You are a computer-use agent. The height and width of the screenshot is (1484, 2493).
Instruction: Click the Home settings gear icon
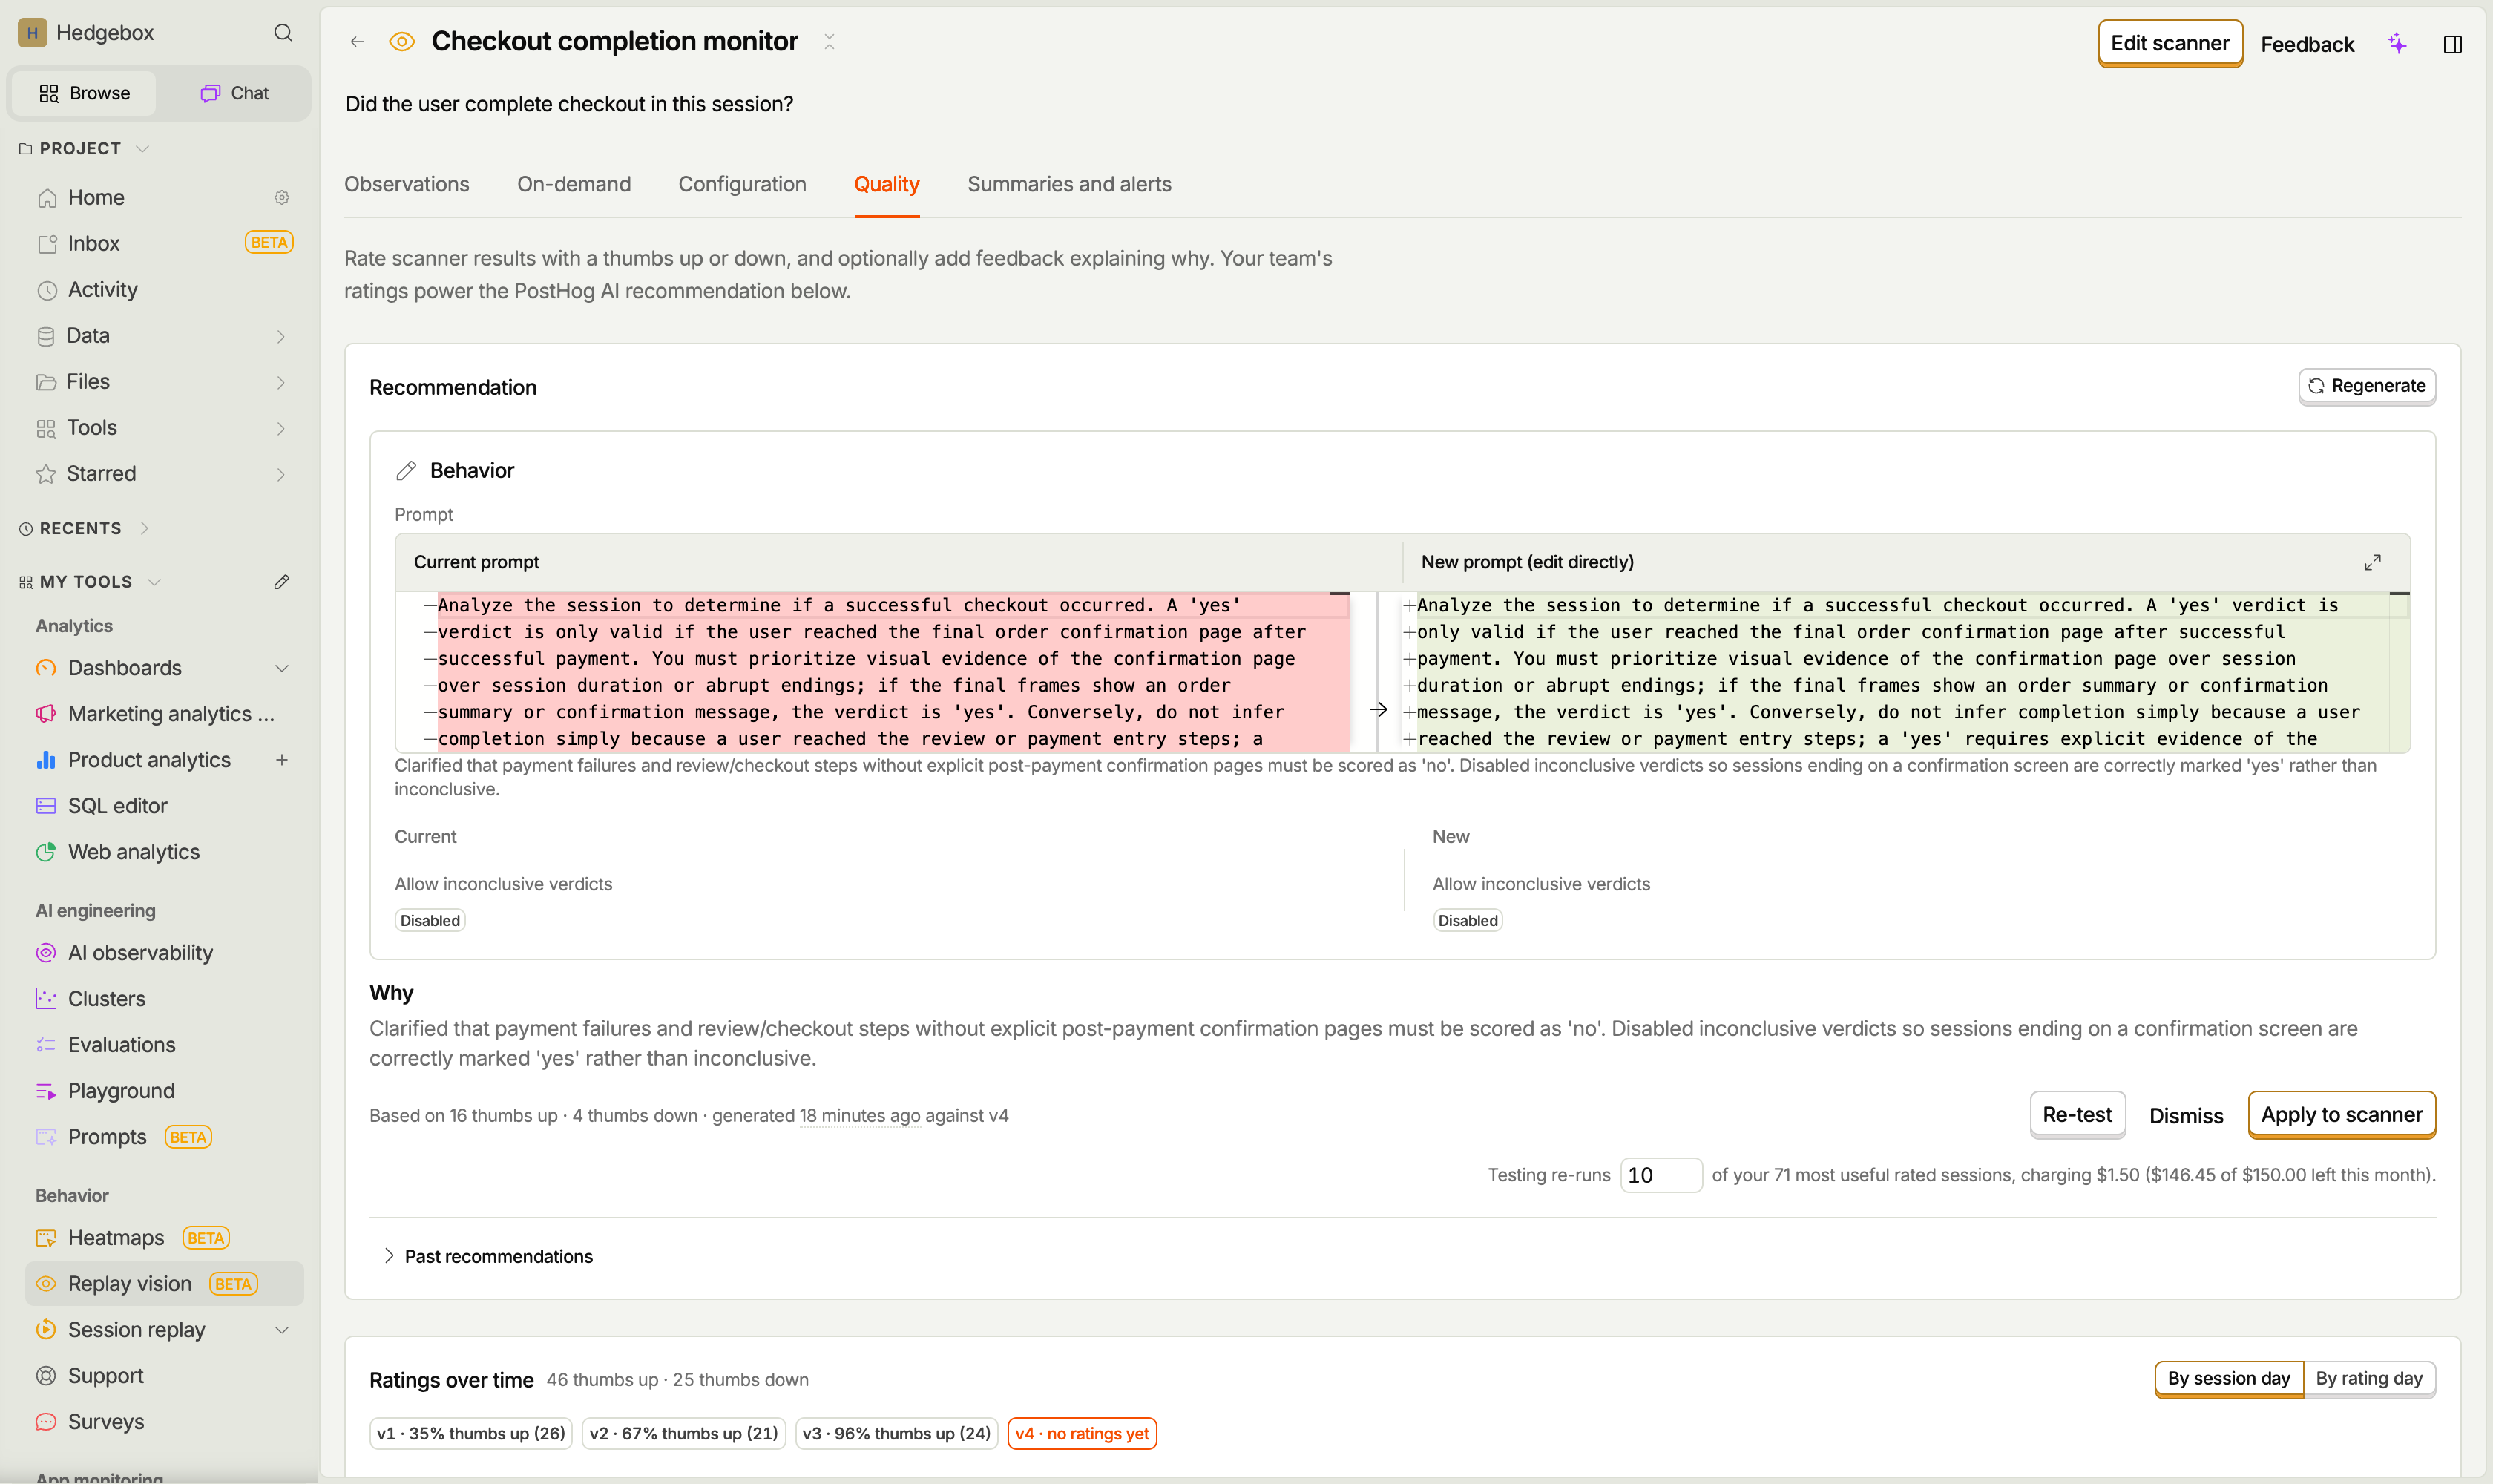pos(282,198)
